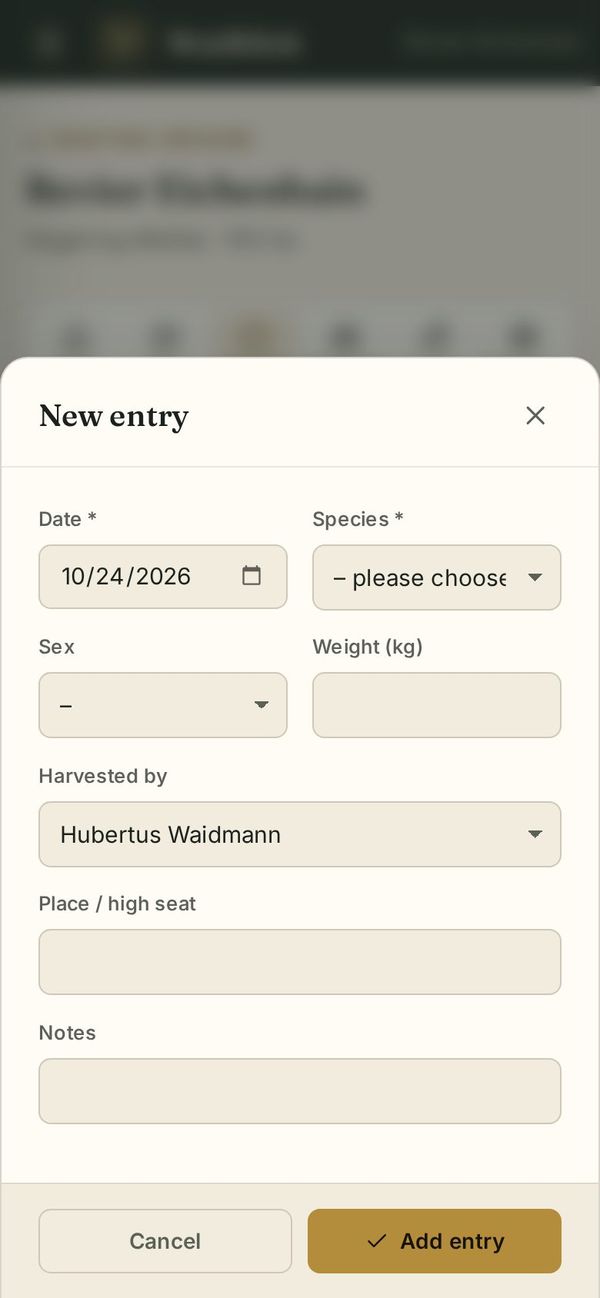Viewport: 600px width, 1298px height.
Task: Click the Species * field label
Action: pos(358,519)
